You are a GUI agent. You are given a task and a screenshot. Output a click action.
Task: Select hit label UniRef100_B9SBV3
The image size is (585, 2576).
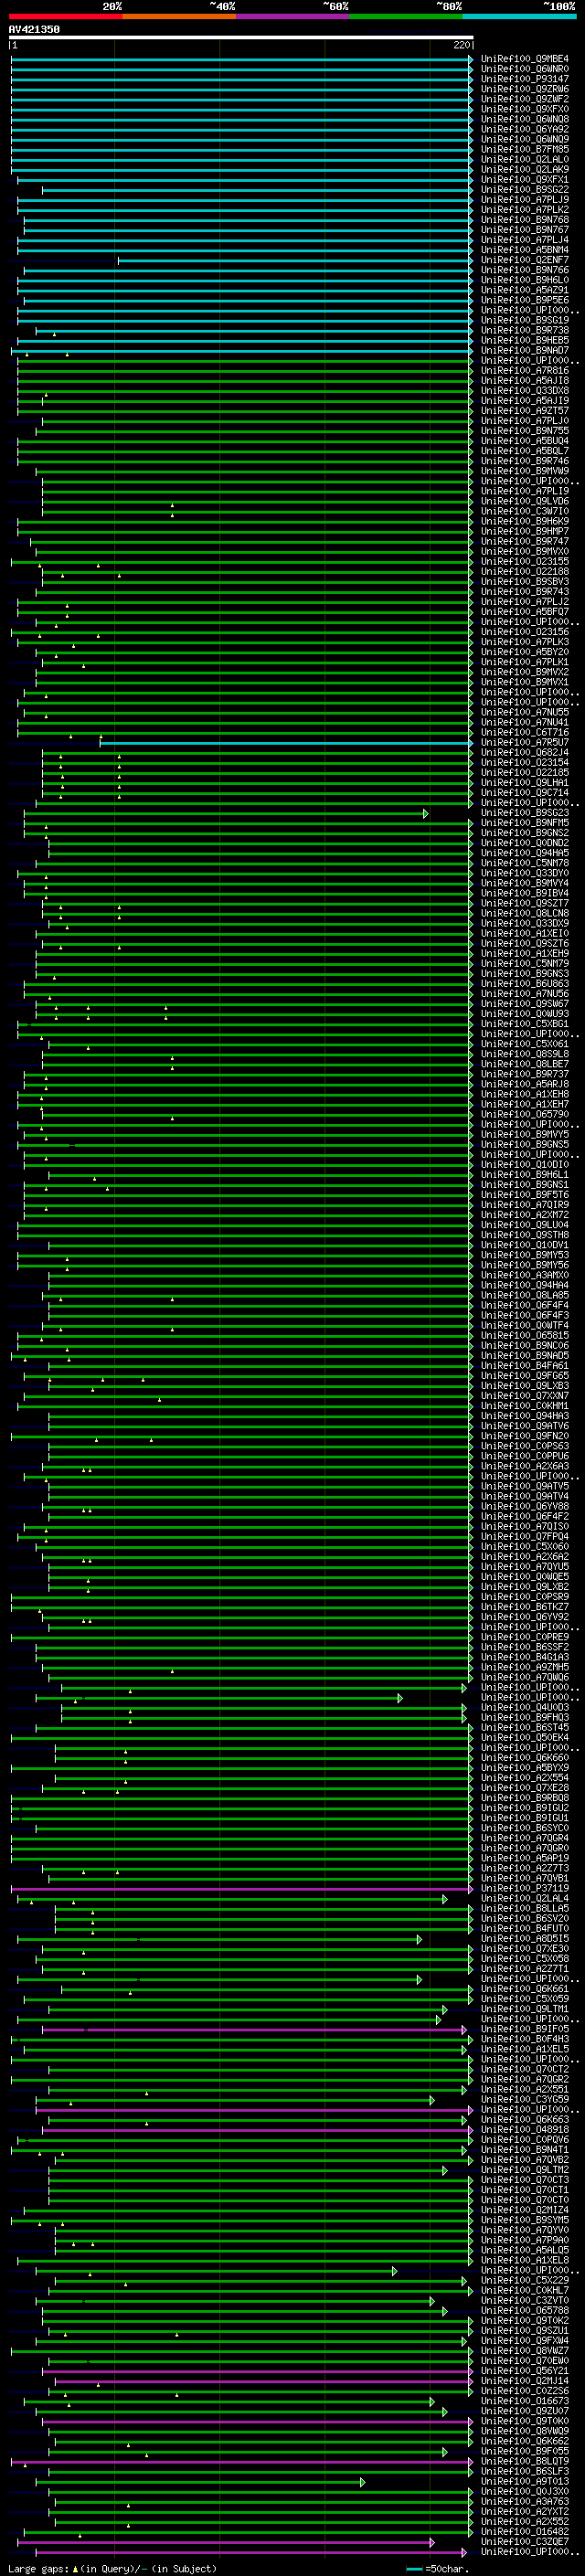click(x=525, y=582)
